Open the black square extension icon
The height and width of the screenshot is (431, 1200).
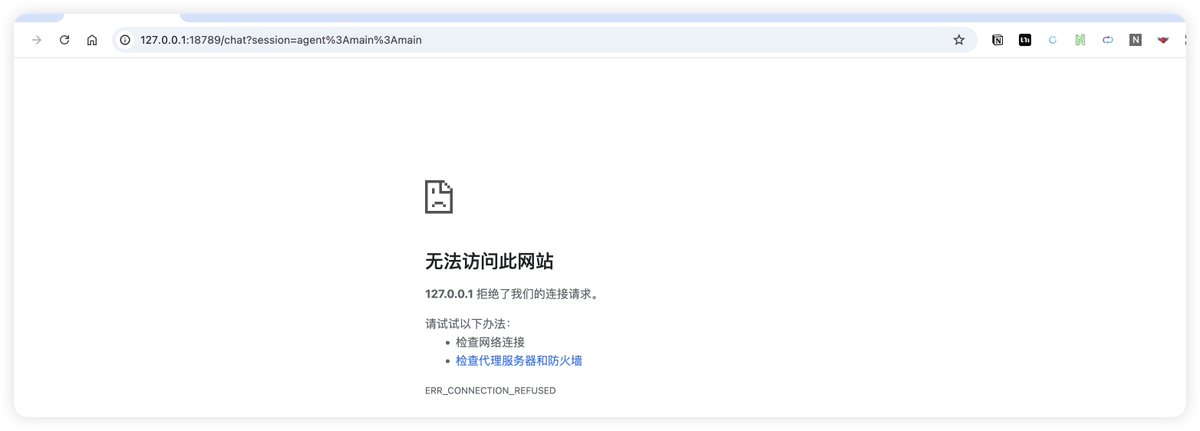1025,40
